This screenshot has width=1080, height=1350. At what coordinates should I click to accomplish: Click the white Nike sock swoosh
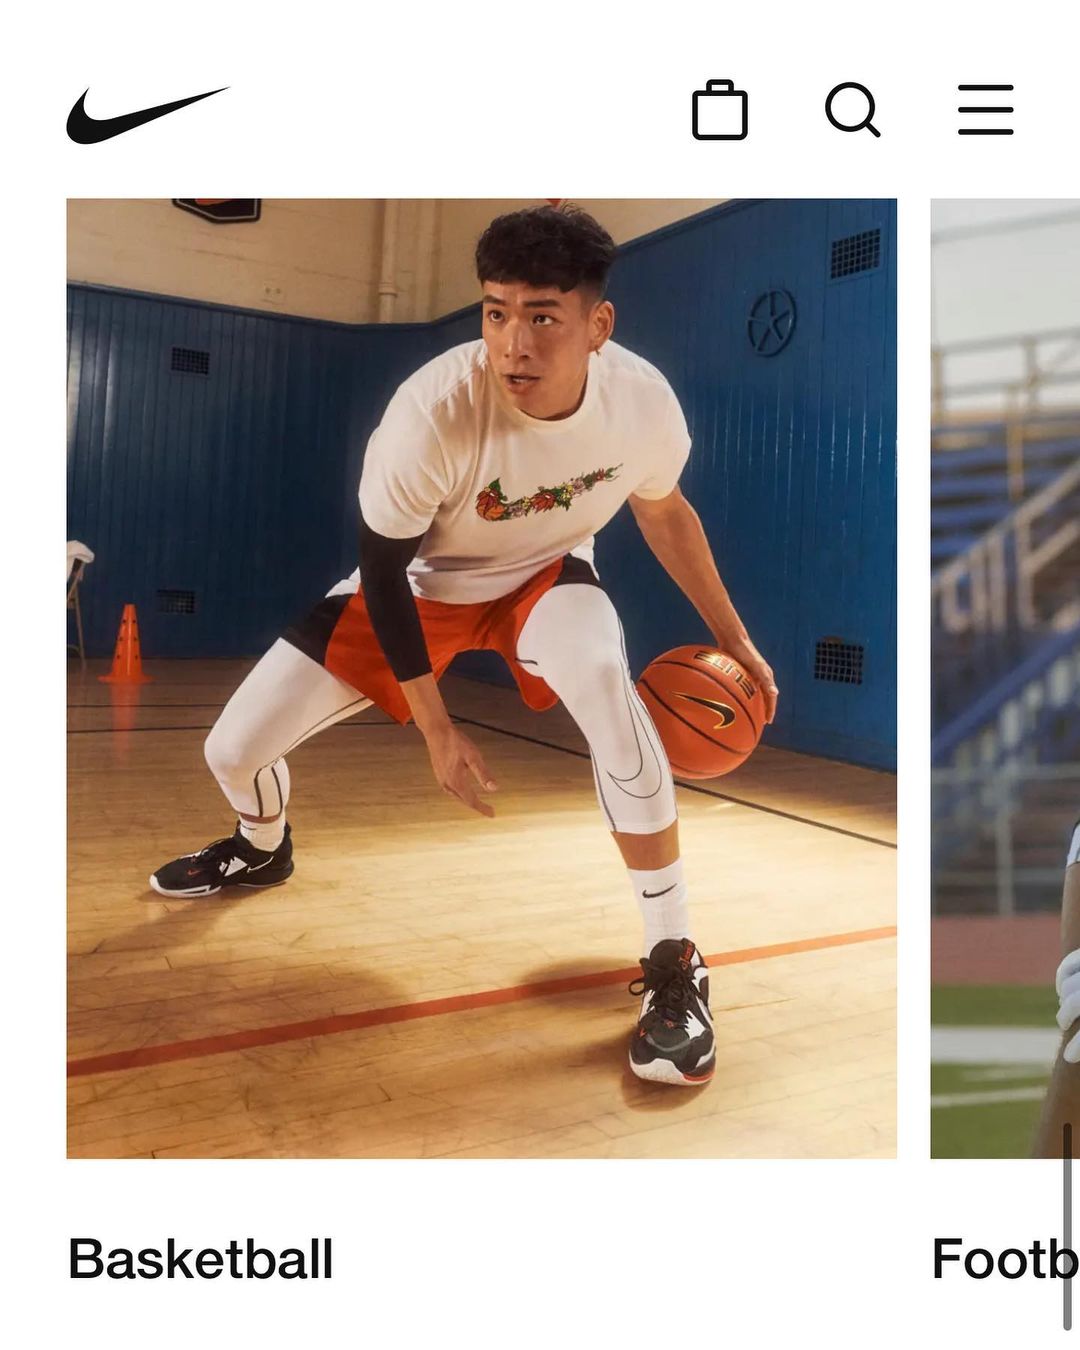click(658, 892)
